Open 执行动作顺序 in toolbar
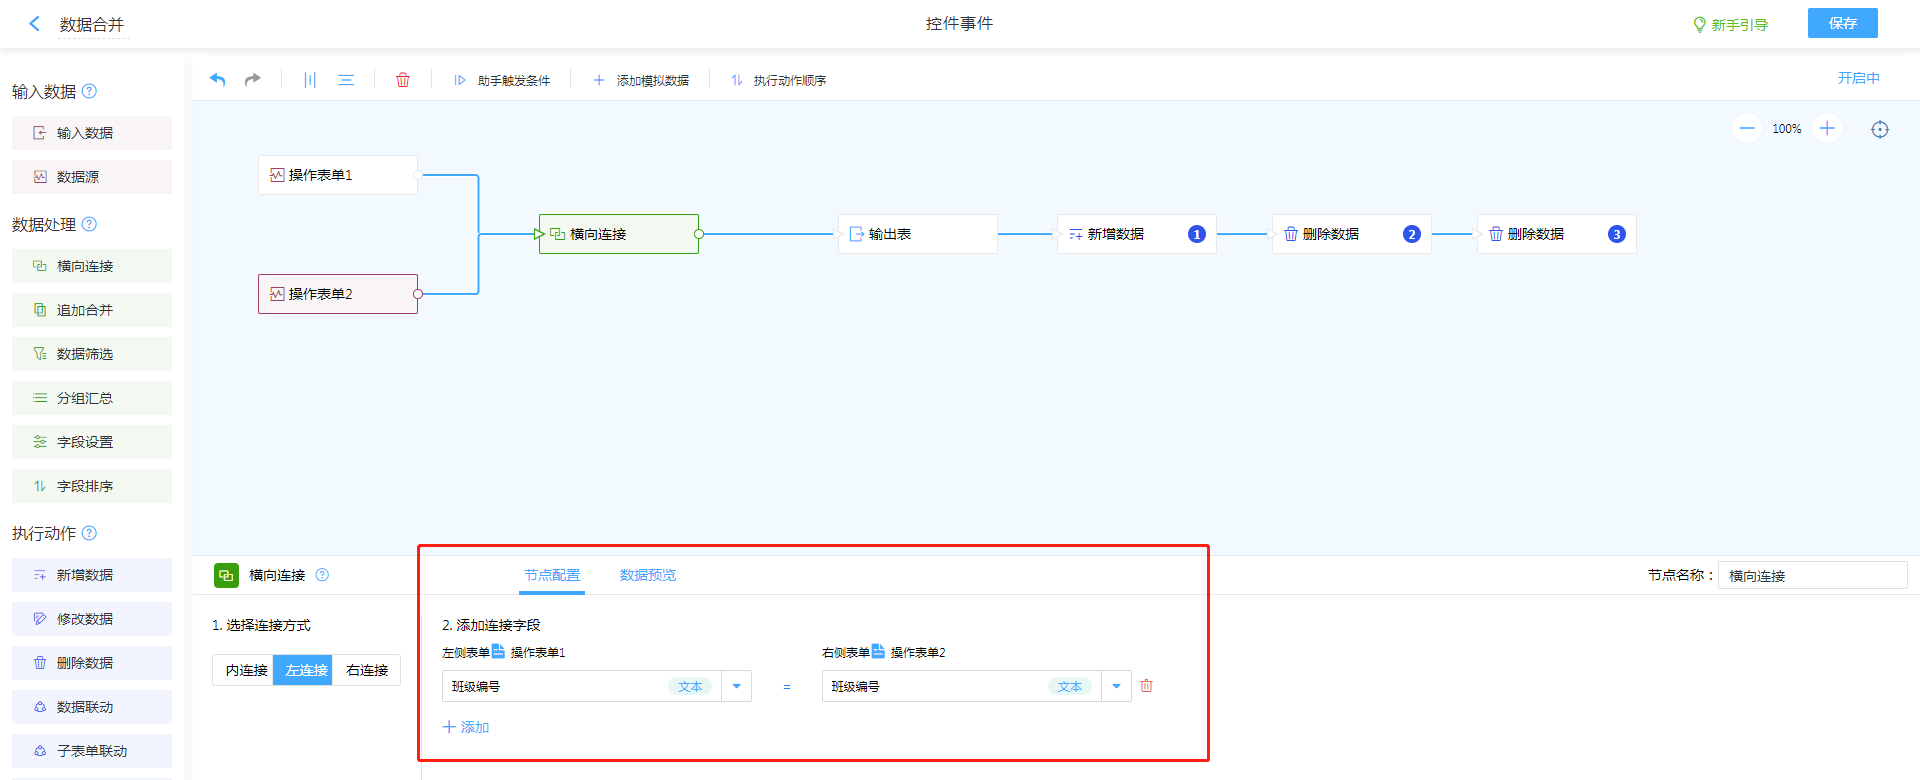Image resolution: width=1920 pixels, height=780 pixels. 779,80
